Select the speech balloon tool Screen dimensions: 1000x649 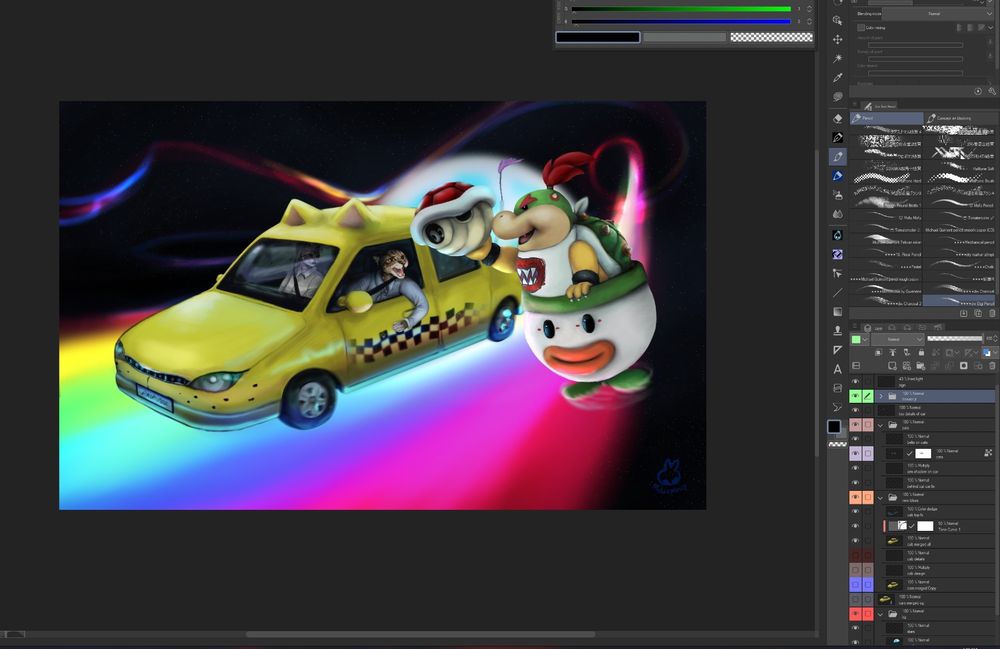click(837, 96)
